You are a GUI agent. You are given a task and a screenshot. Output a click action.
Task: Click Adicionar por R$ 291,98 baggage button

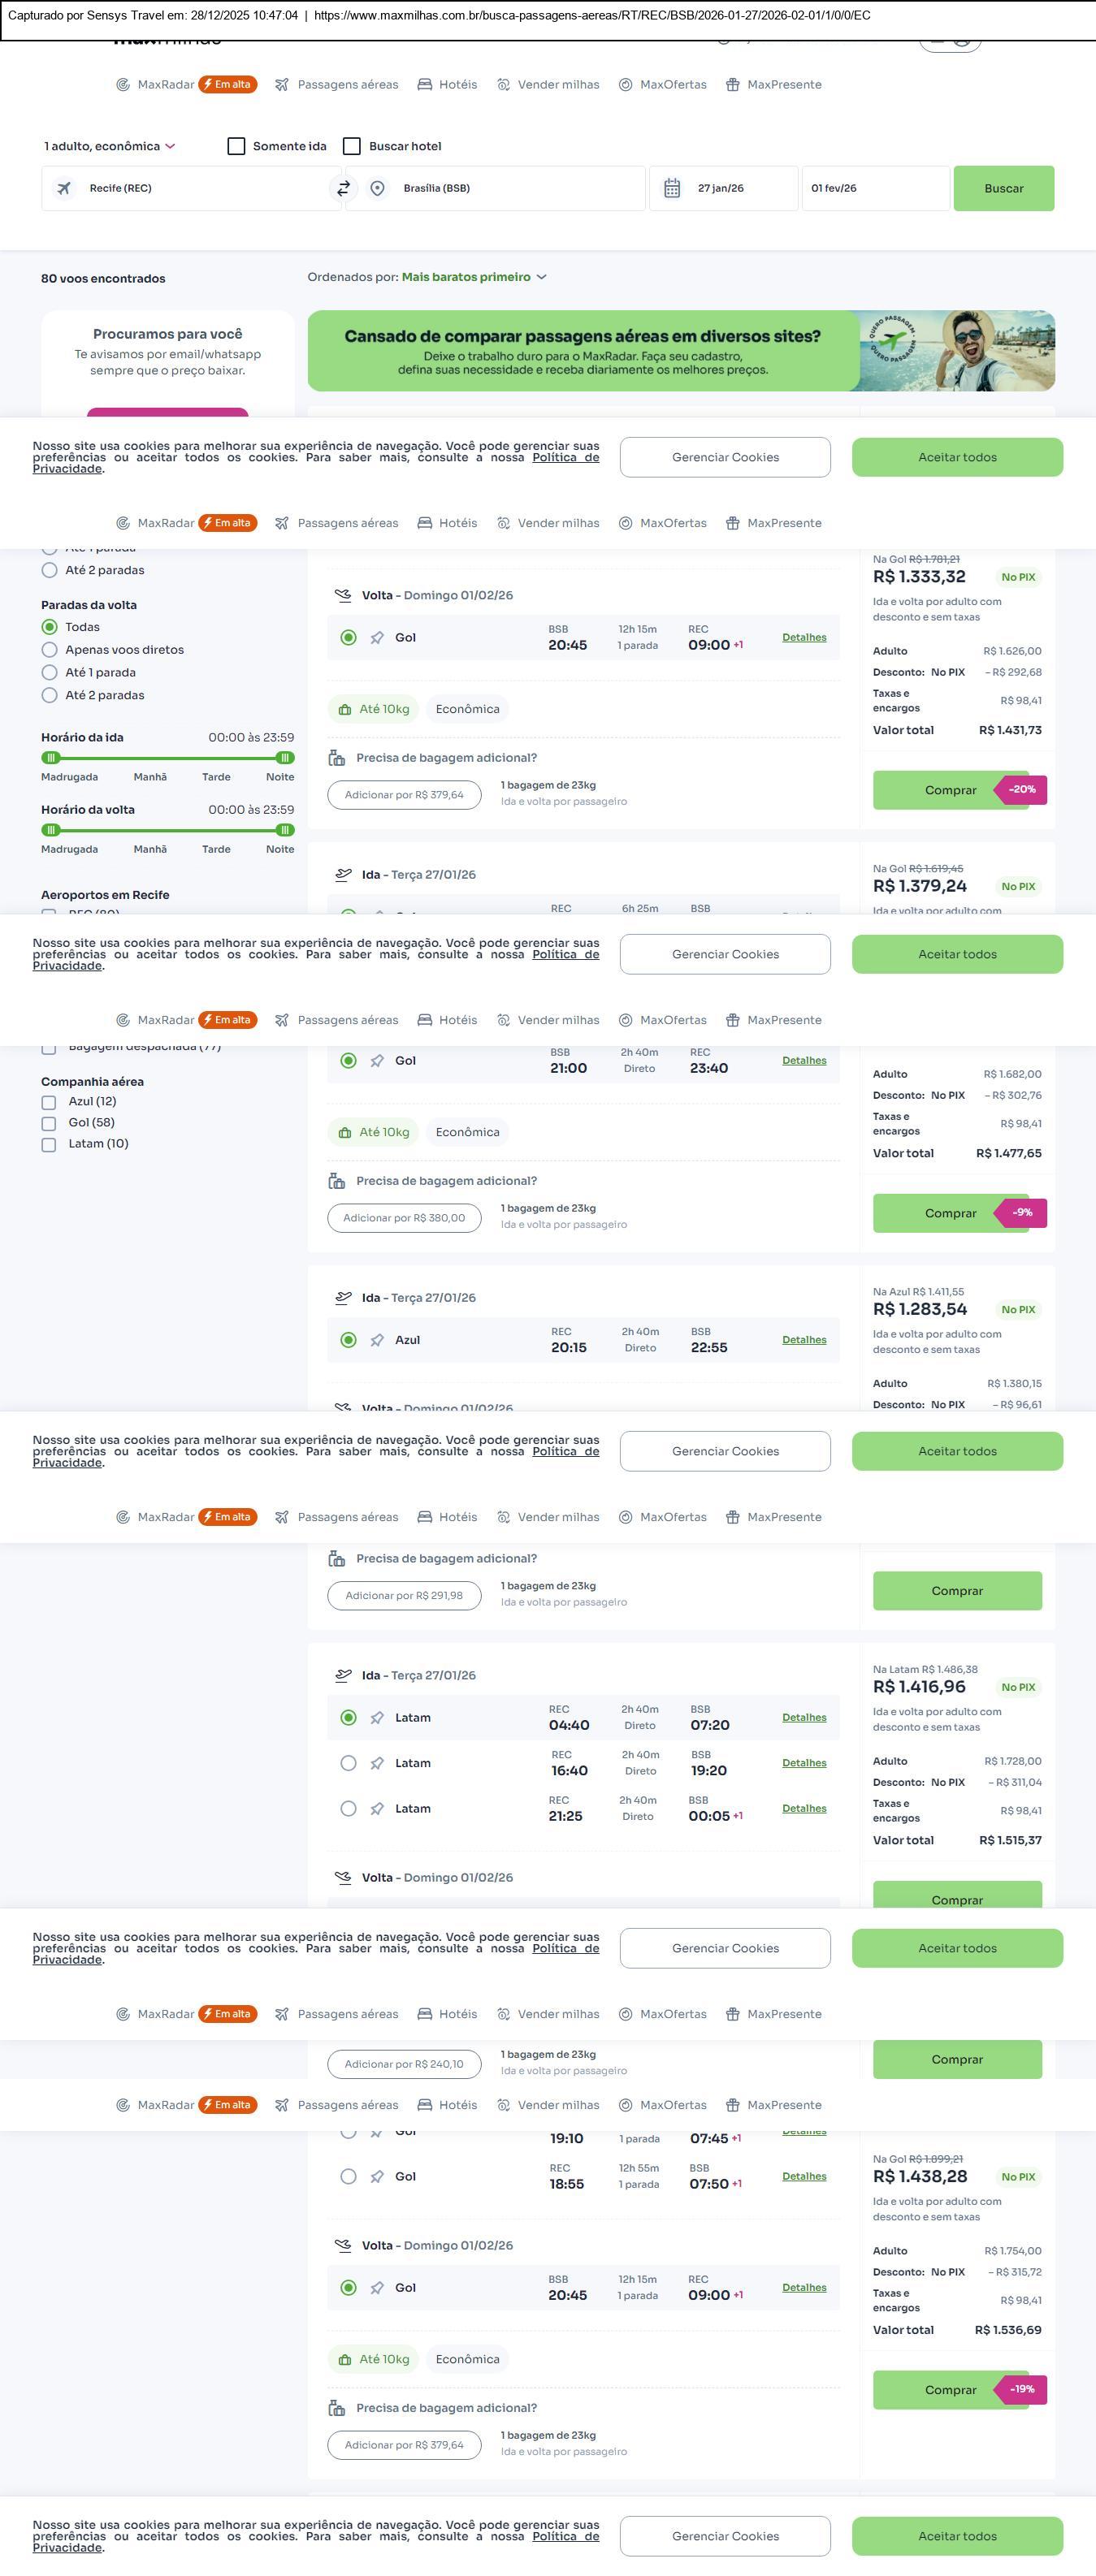pyautogui.click(x=404, y=1595)
